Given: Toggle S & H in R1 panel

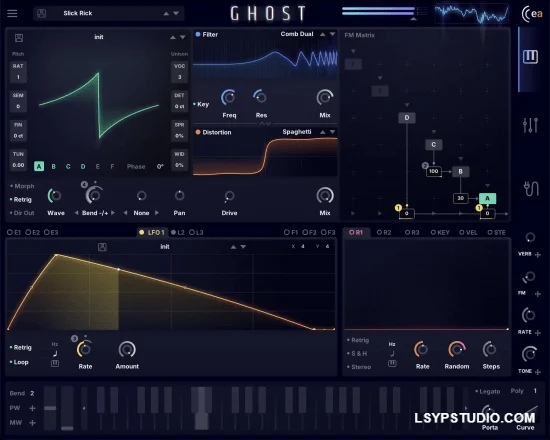Looking at the screenshot, I should pyautogui.click(x=357, y=353).
